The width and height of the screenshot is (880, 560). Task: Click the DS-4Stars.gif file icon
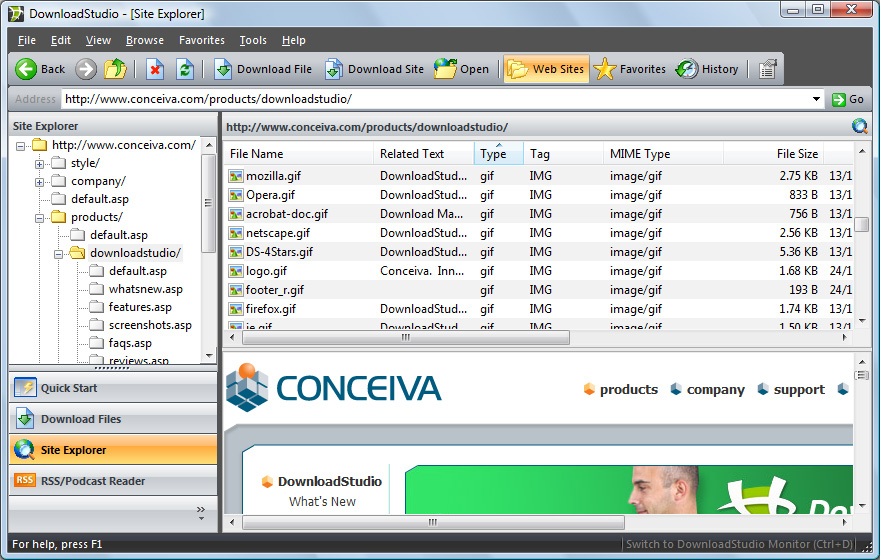(235, 252)
